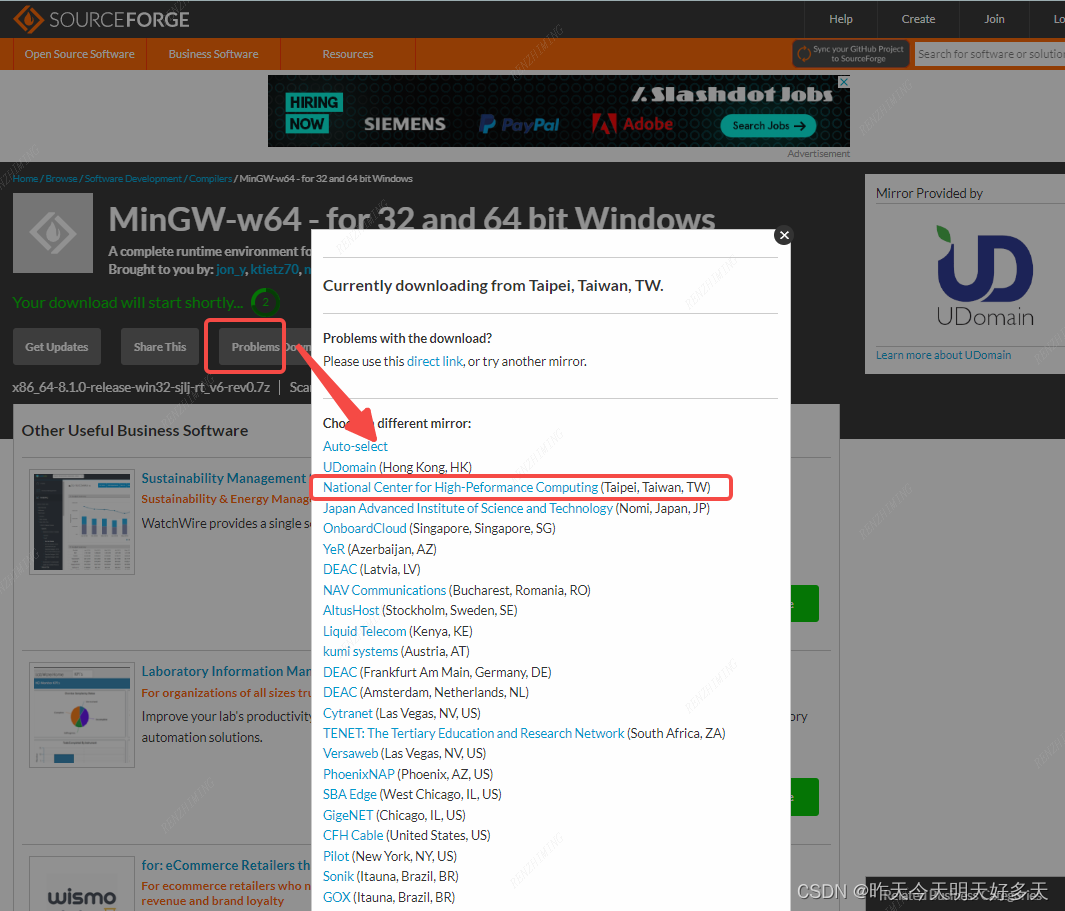Select UDomain Hong Kong mirror
This screenshot has width=1065, height=911.
click(x=349, y=467)
